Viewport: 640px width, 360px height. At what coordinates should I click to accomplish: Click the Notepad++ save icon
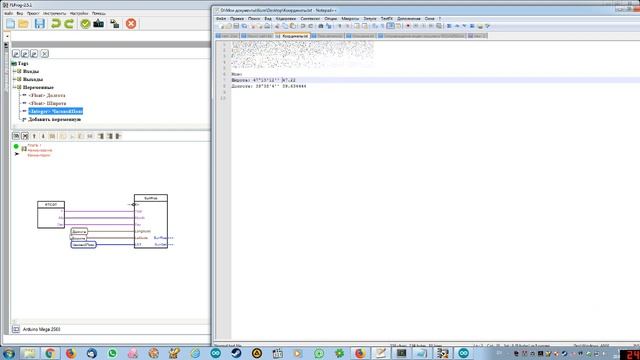pos(236,26)
